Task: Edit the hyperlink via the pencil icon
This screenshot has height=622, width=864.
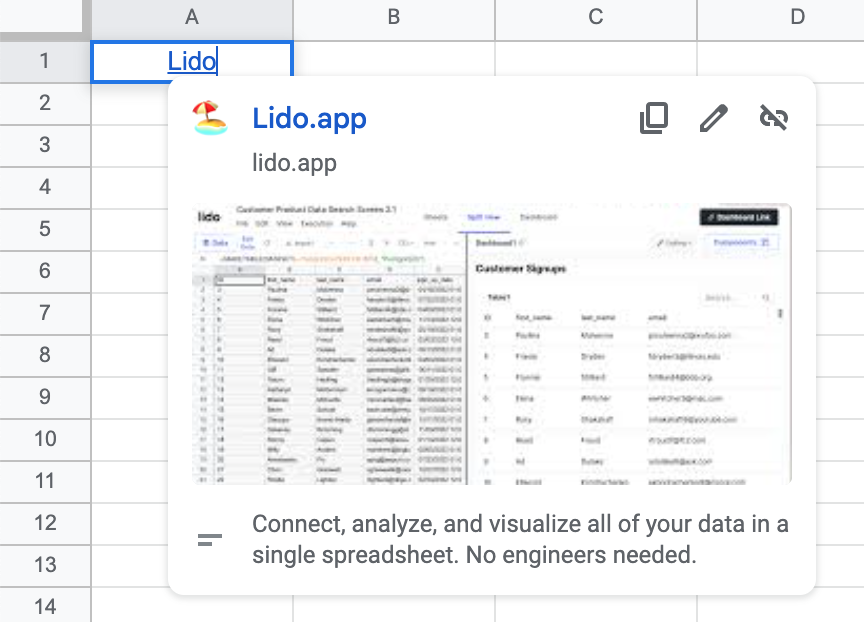Action: pyautogui.click(x=713, y=117)
